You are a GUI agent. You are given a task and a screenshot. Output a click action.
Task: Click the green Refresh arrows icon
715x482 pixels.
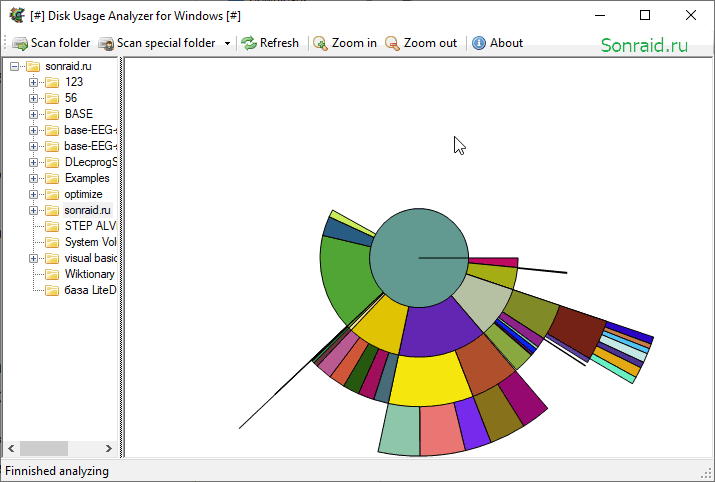point(249,43)
